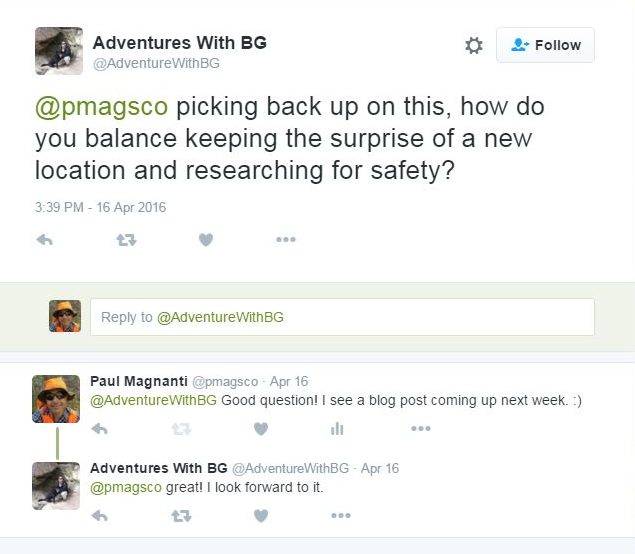Expand more options on Paul Magnanti's tweet
The image size is (635, 554).
[x=421, y=428]
